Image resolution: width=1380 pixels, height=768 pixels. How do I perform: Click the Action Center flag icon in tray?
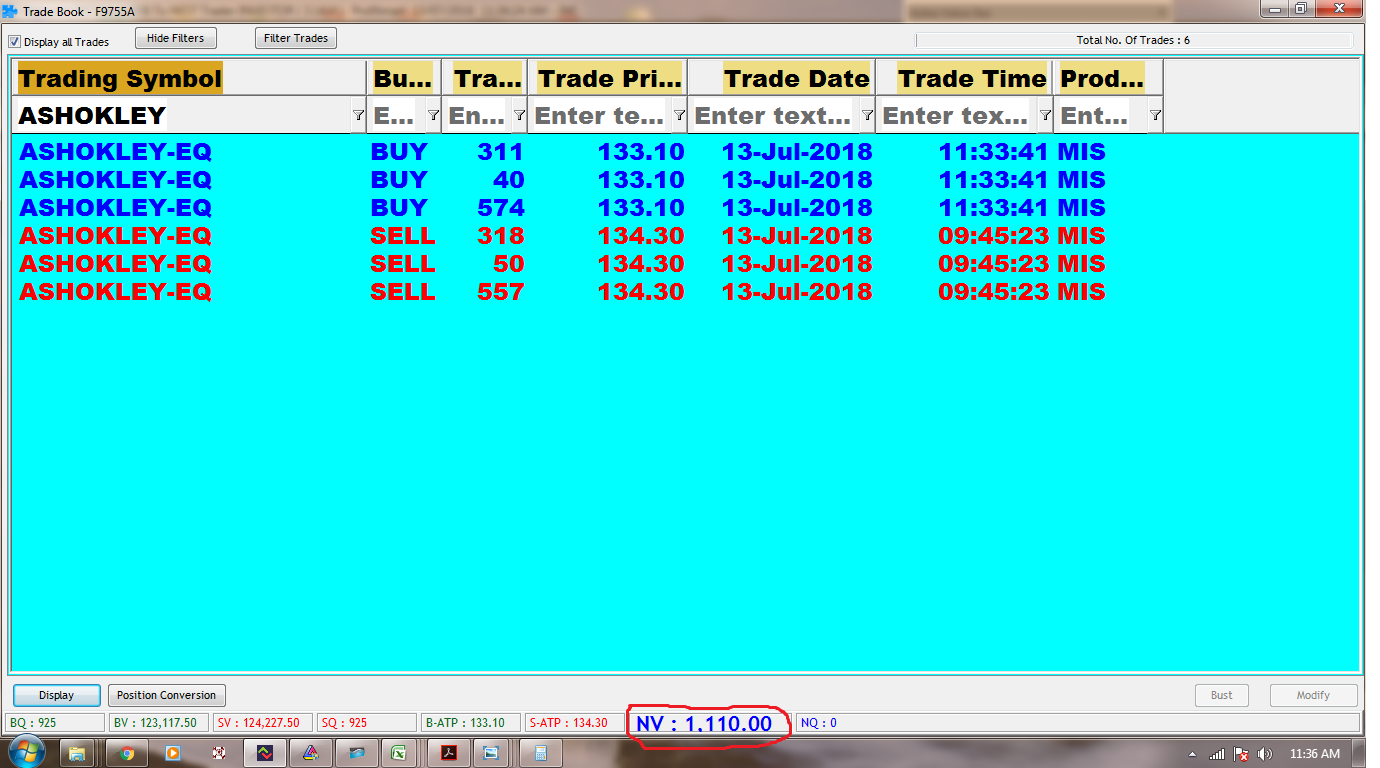click(1241, 753)
